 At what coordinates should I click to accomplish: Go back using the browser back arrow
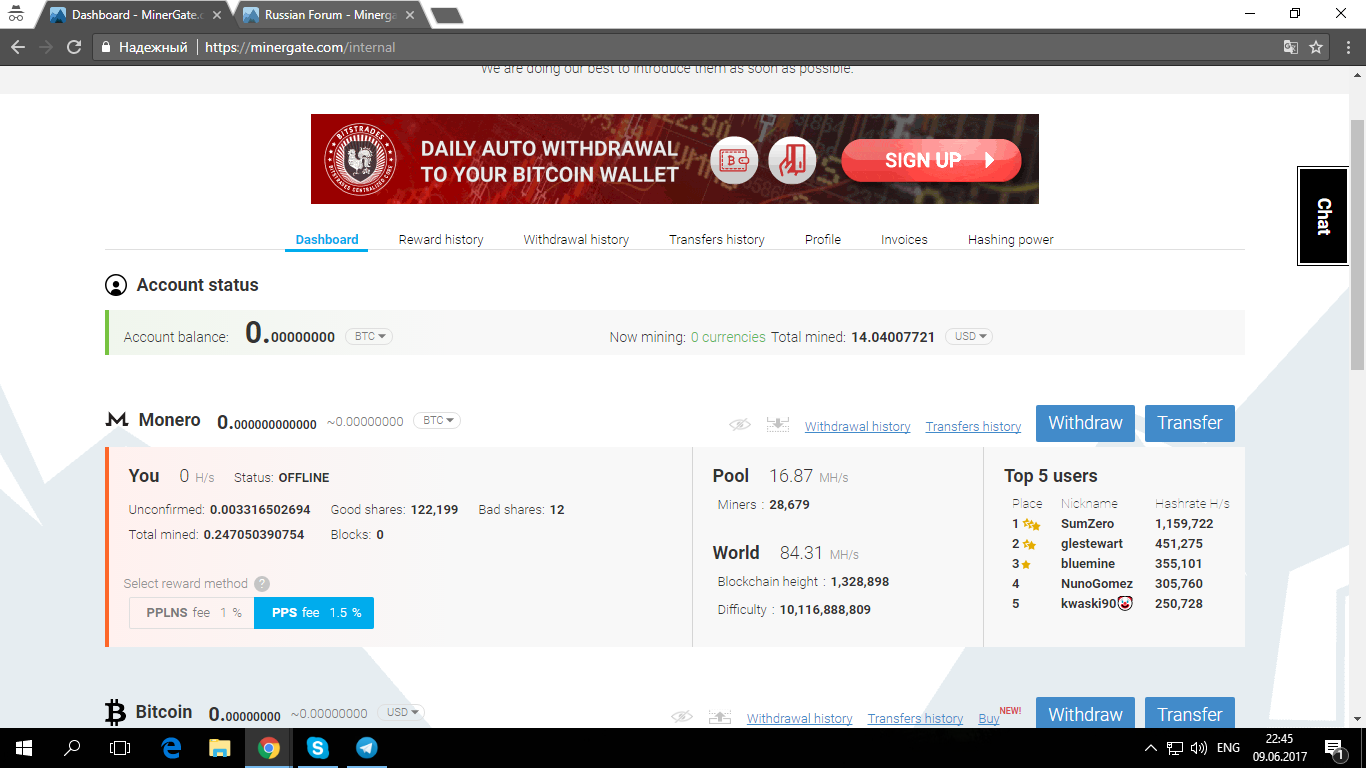18,47
